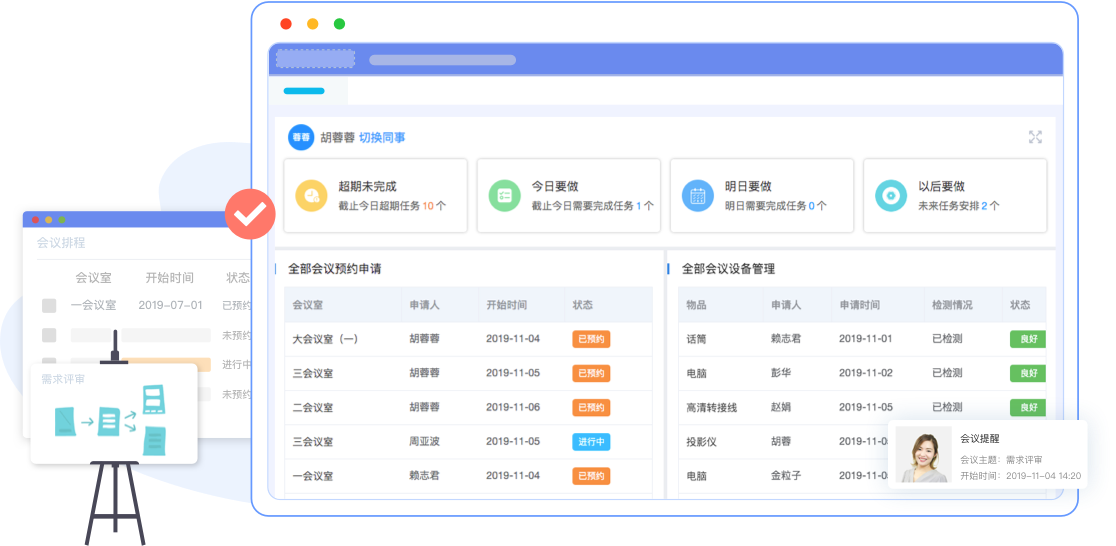Click the 蓉蓉 user avatar
Image resolution: width=1116 pixels, height=546 pixels.
pos(301,137)
